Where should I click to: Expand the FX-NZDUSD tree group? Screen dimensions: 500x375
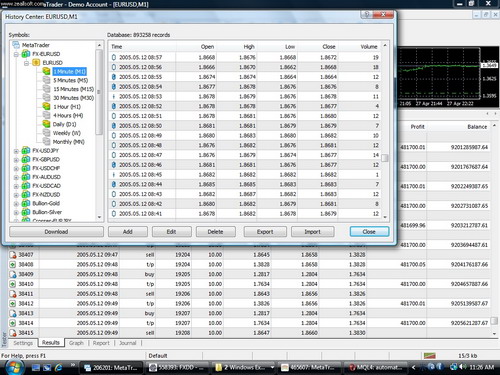click(x=16, y=195)
